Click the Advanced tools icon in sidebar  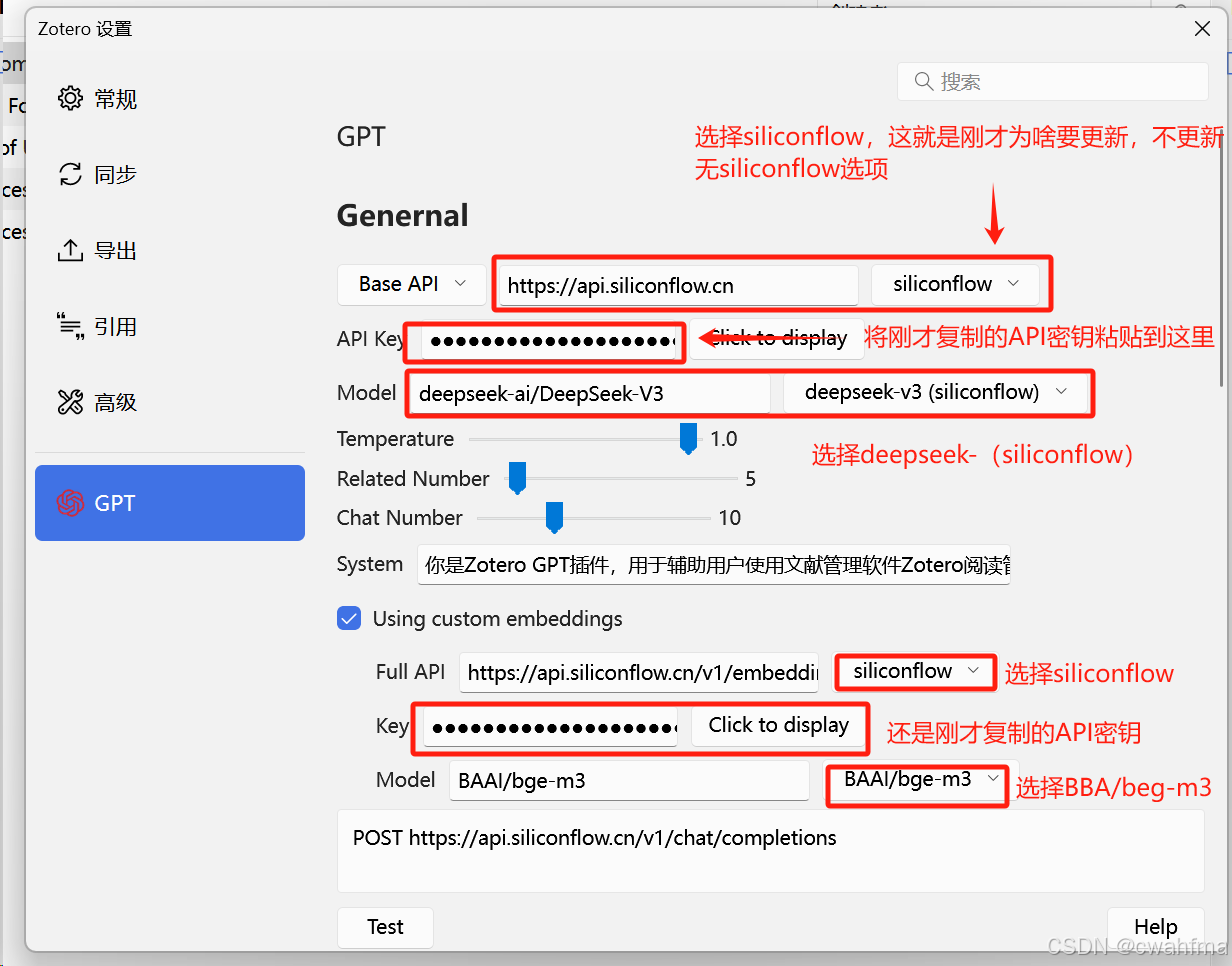point(70,403)
